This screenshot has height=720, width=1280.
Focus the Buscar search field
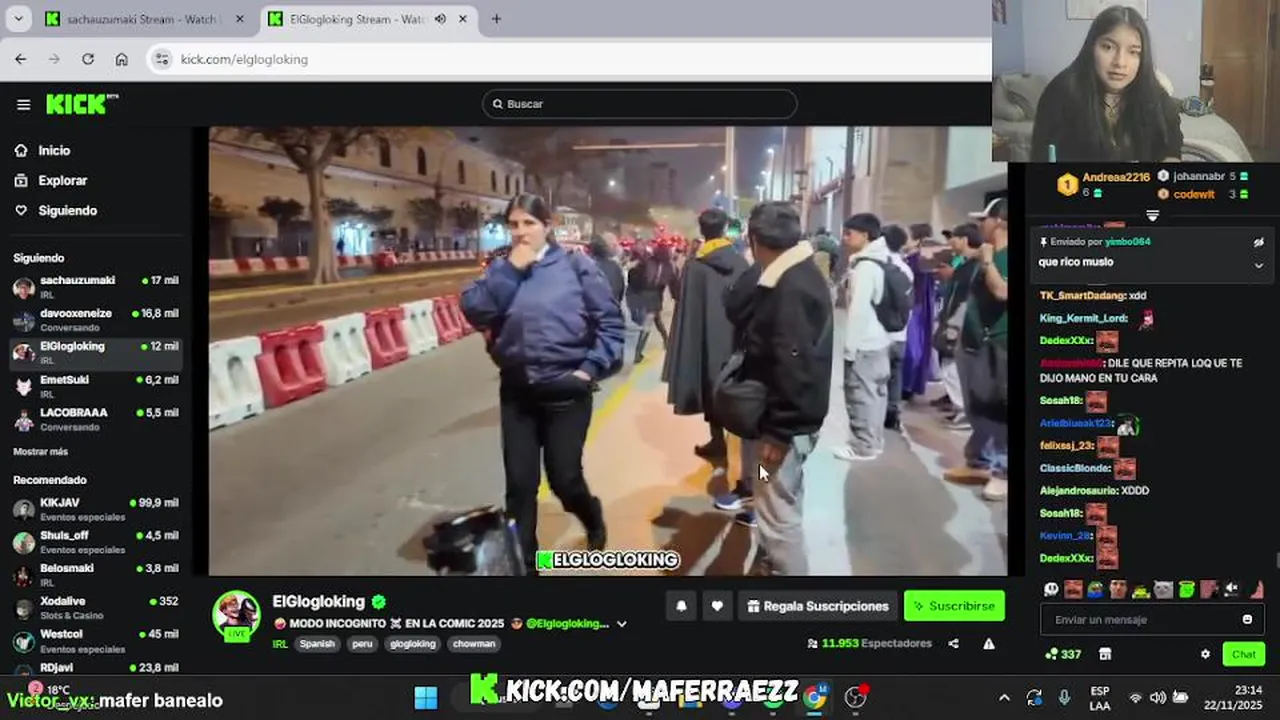(640, 104)
